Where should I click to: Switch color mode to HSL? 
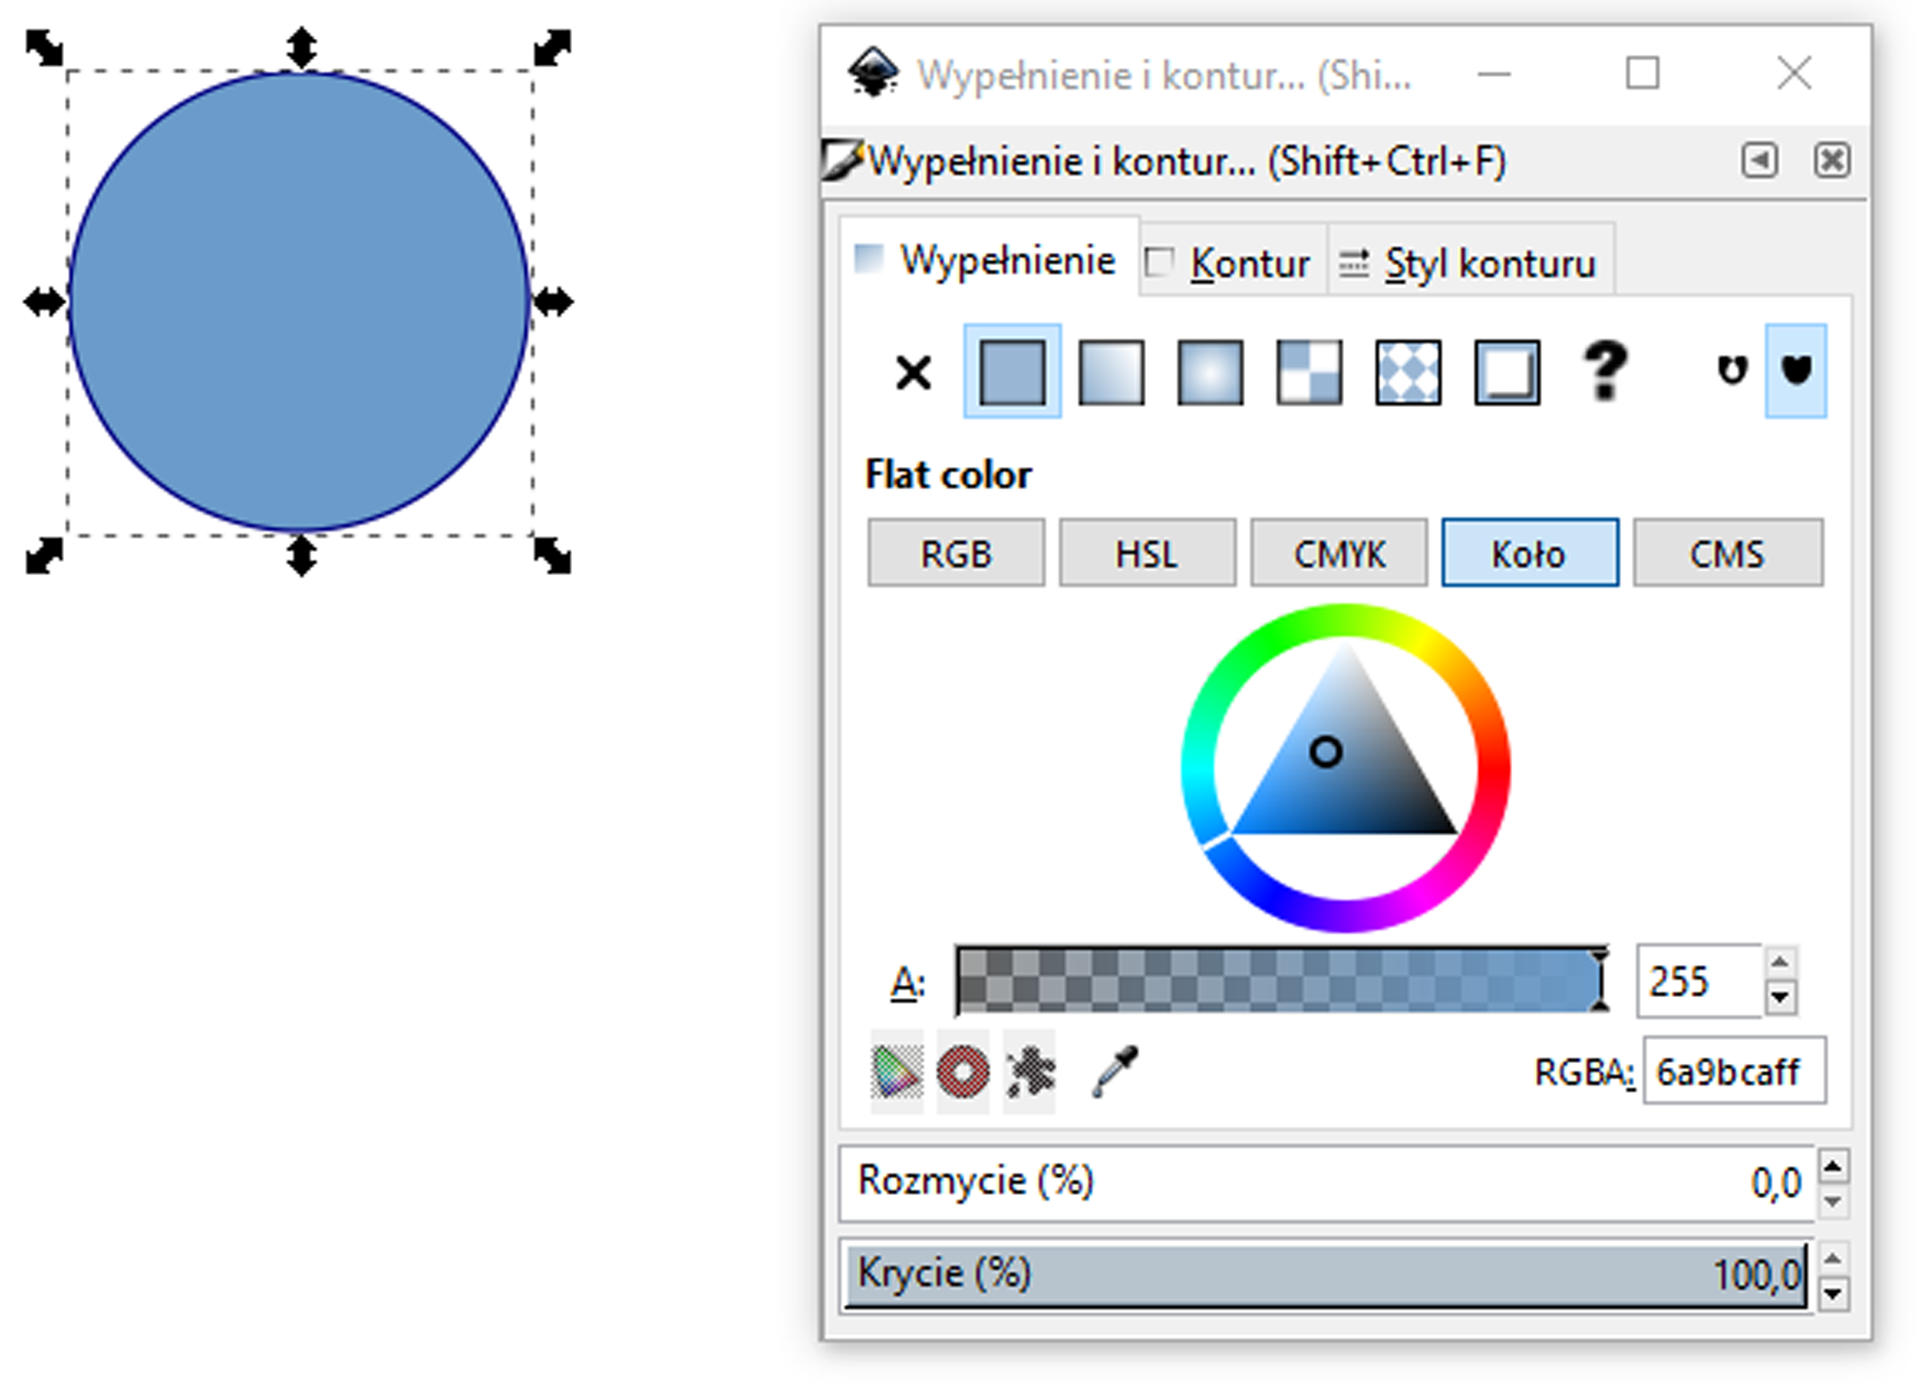pos(1147,553)
